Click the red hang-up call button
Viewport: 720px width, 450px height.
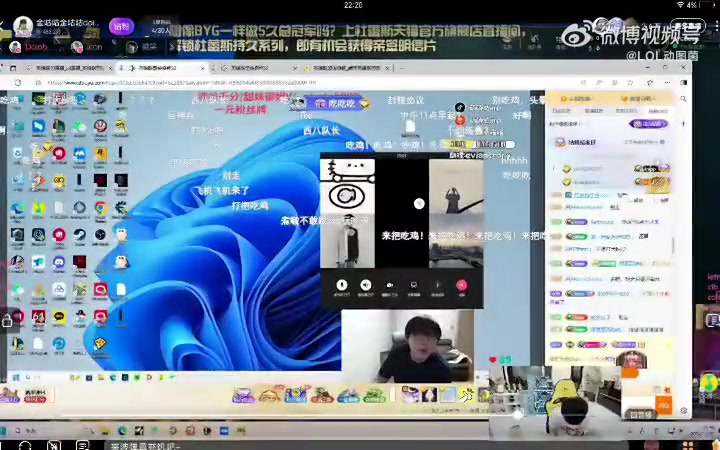click(461, 284)
